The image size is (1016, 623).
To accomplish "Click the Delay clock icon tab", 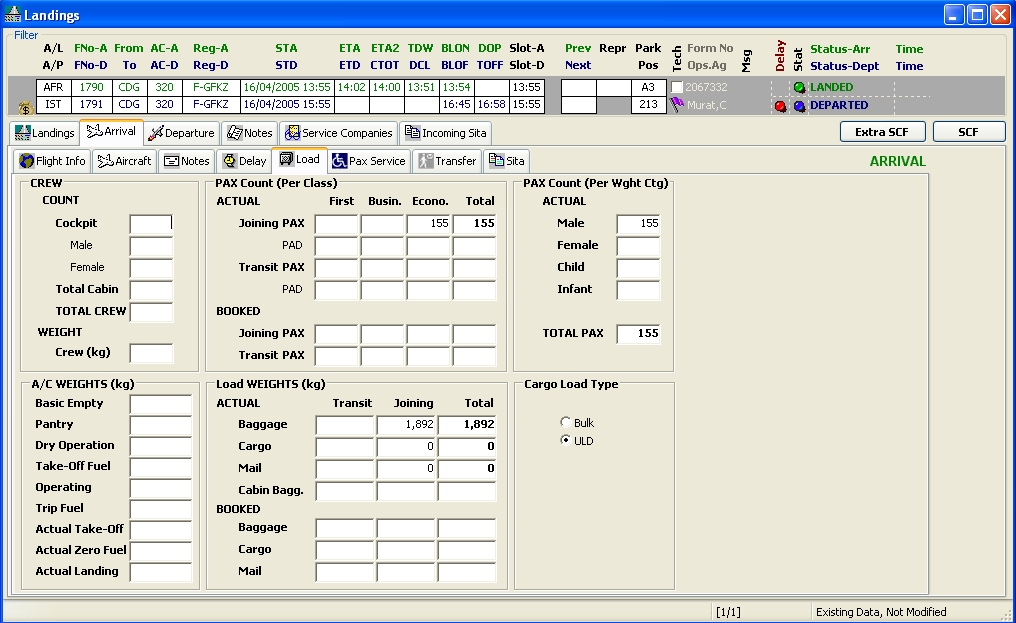I will click(231, 161).
